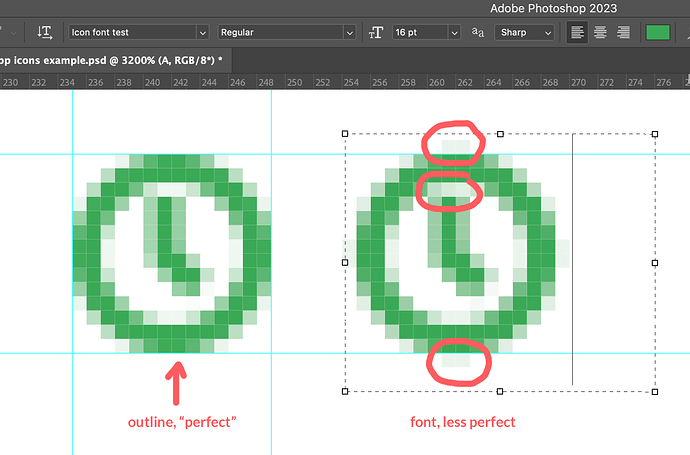Click the 16 pt font size field

[x=421, y=33]
